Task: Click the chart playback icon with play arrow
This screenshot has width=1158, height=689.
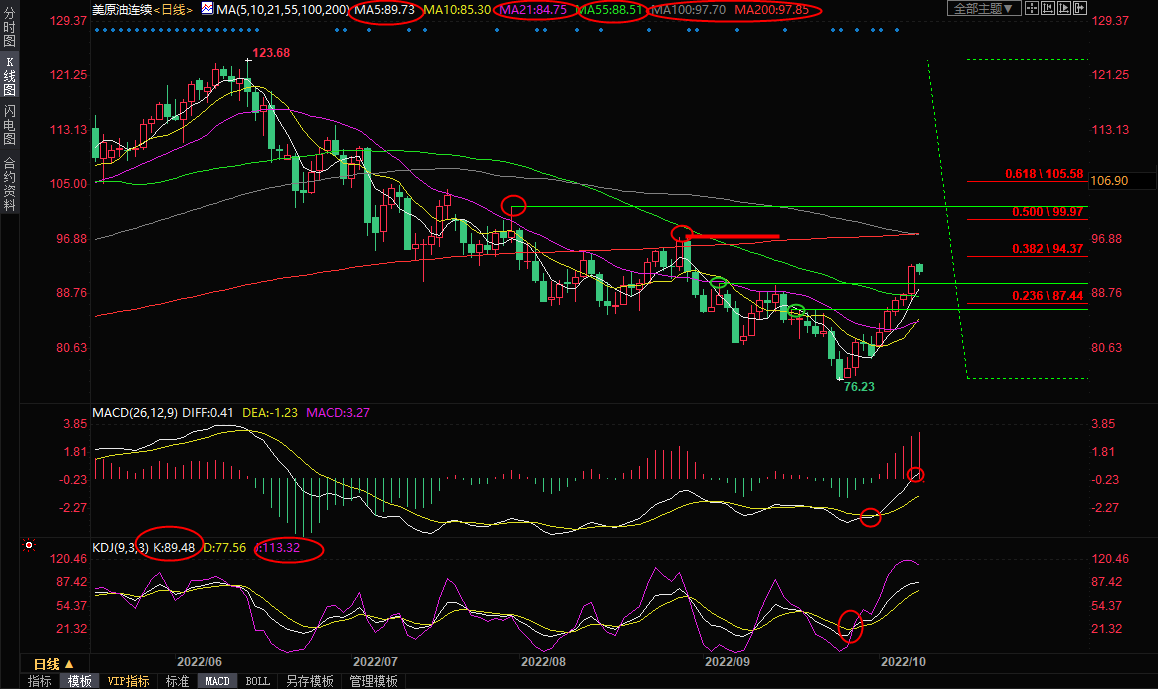Action: click(1064, 8)
